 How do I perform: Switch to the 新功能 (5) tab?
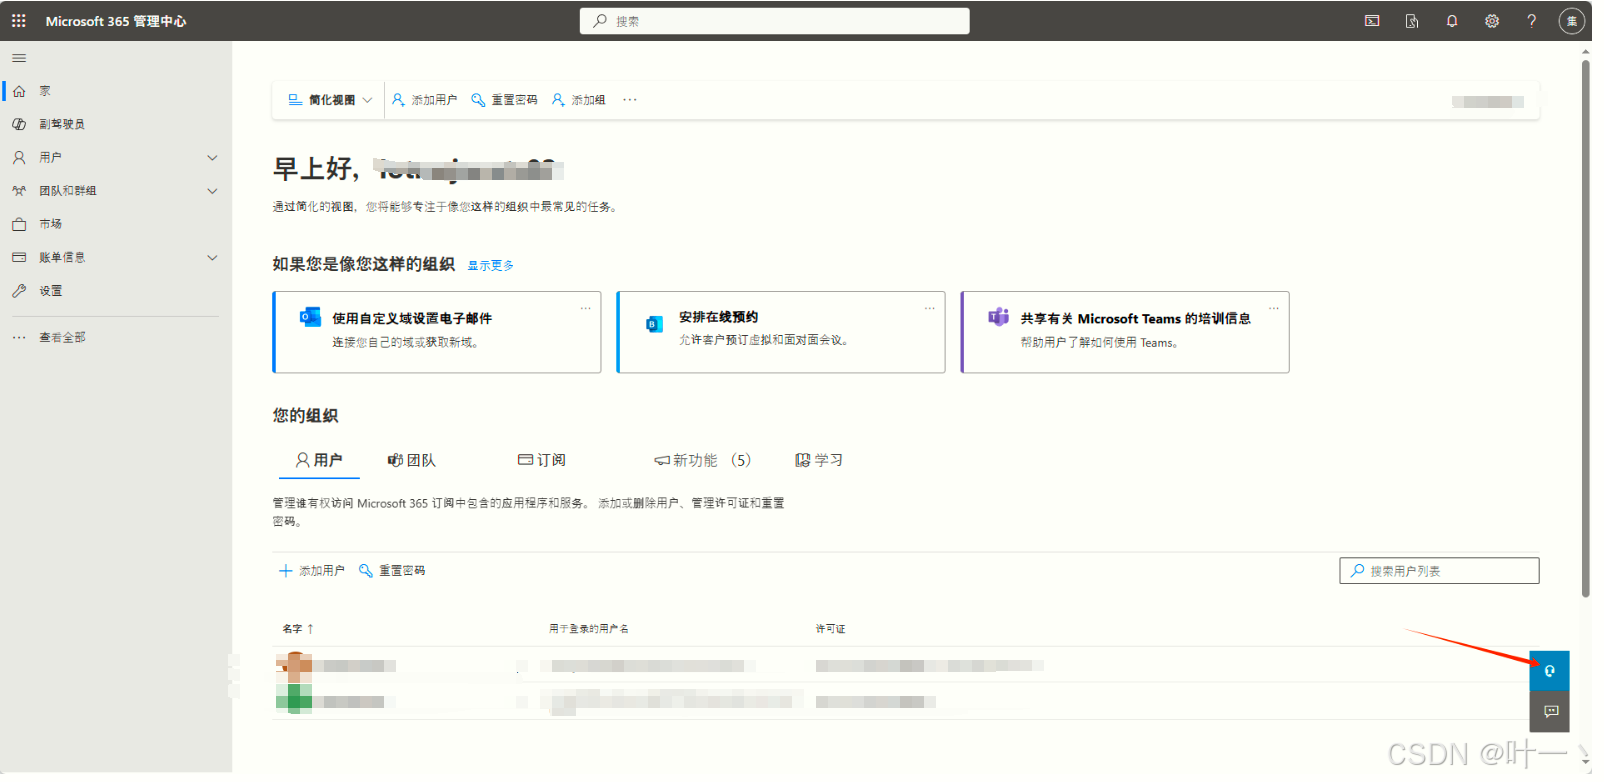pyautogui.click(x=702, y=460)
